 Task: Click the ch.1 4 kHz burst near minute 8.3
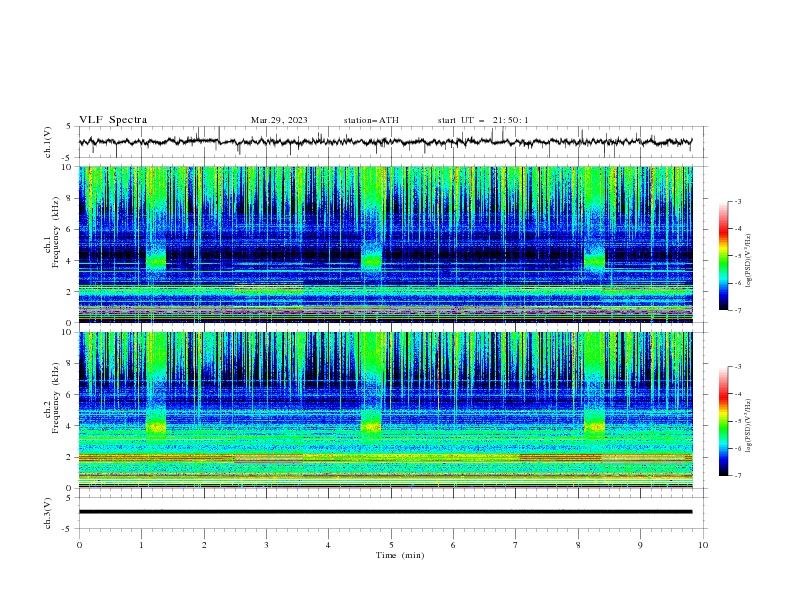tap(595, 260)
